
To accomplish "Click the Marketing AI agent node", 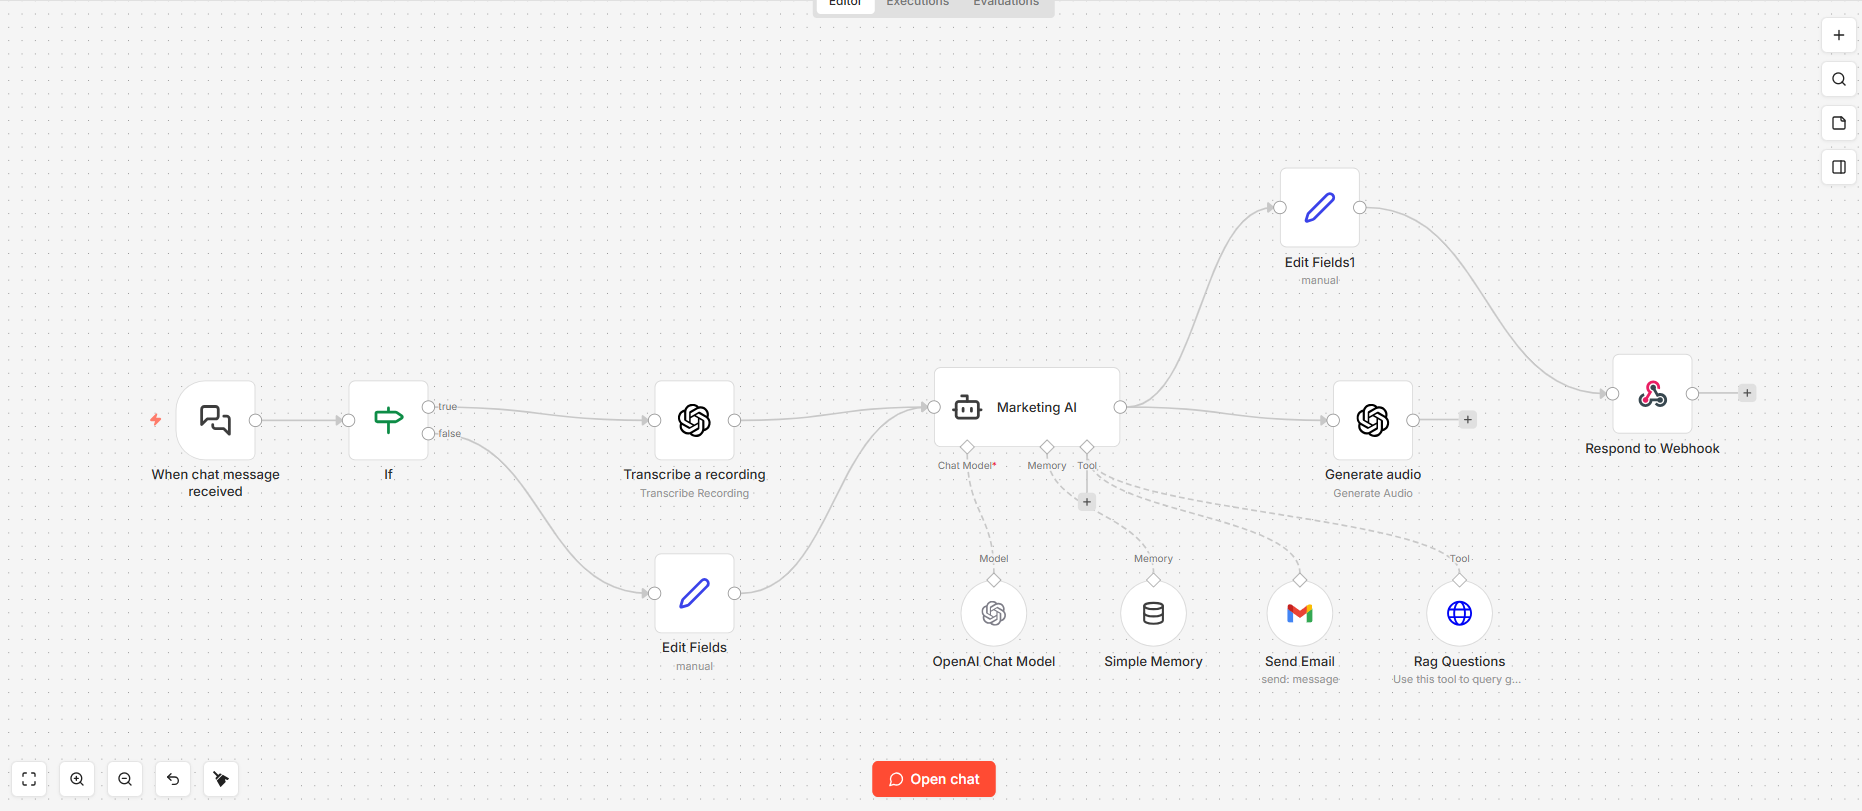I will [x=1027, y=407].
